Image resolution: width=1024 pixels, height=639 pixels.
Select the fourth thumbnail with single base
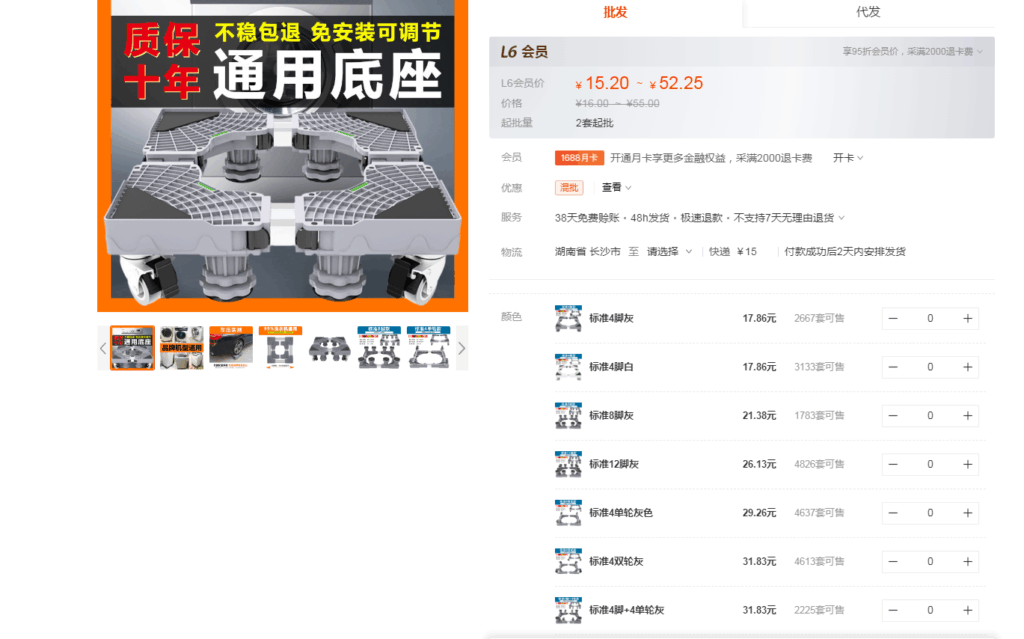(x=280, y=348)
